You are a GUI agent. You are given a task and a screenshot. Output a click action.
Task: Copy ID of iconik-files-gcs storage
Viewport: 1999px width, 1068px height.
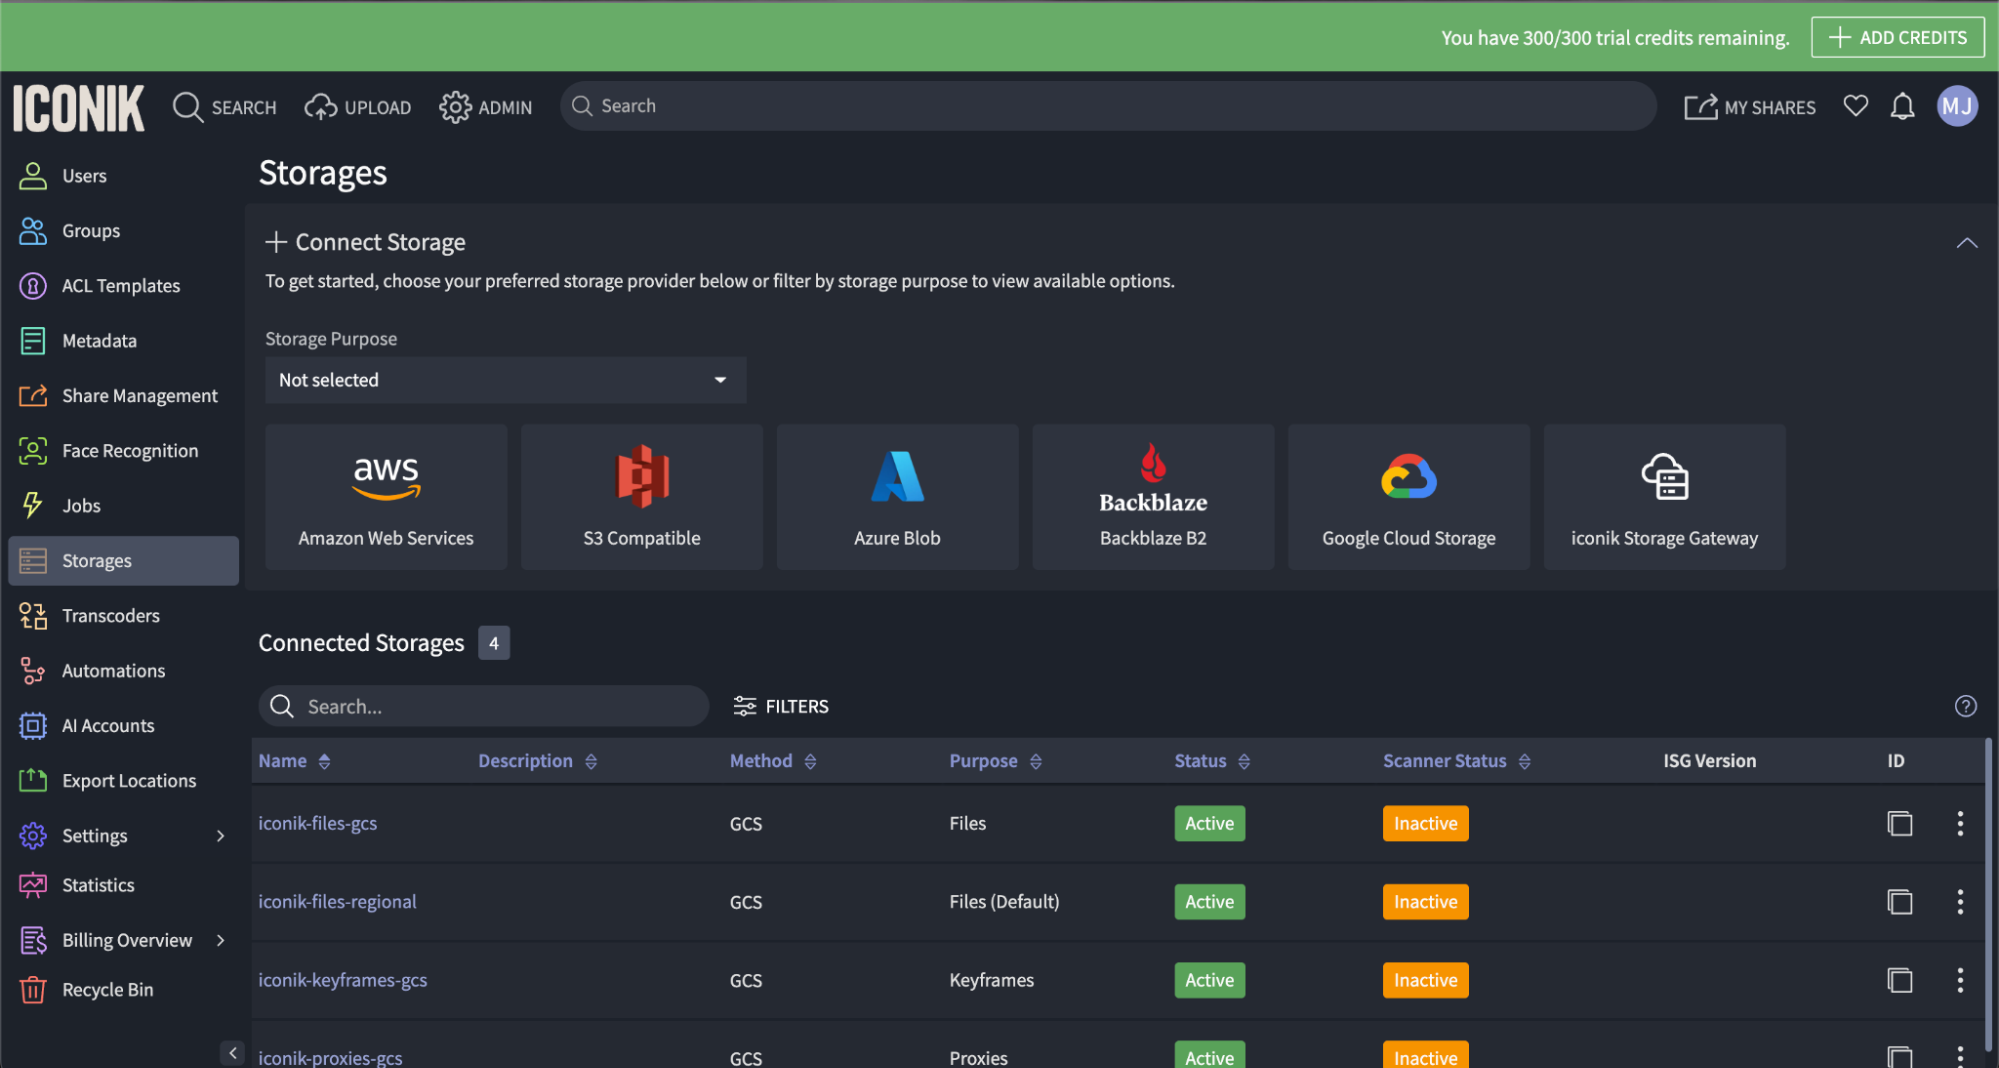coord(1899,823)
